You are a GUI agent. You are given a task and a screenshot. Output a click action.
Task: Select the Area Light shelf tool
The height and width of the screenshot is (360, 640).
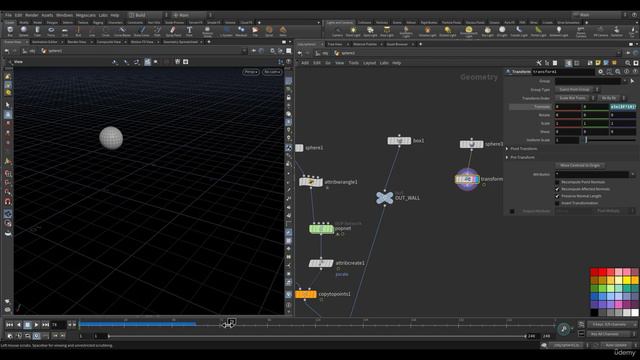pos(387,31)
